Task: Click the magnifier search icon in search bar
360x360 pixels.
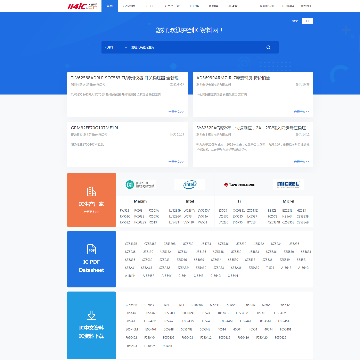Action: [x=268, y=47]
